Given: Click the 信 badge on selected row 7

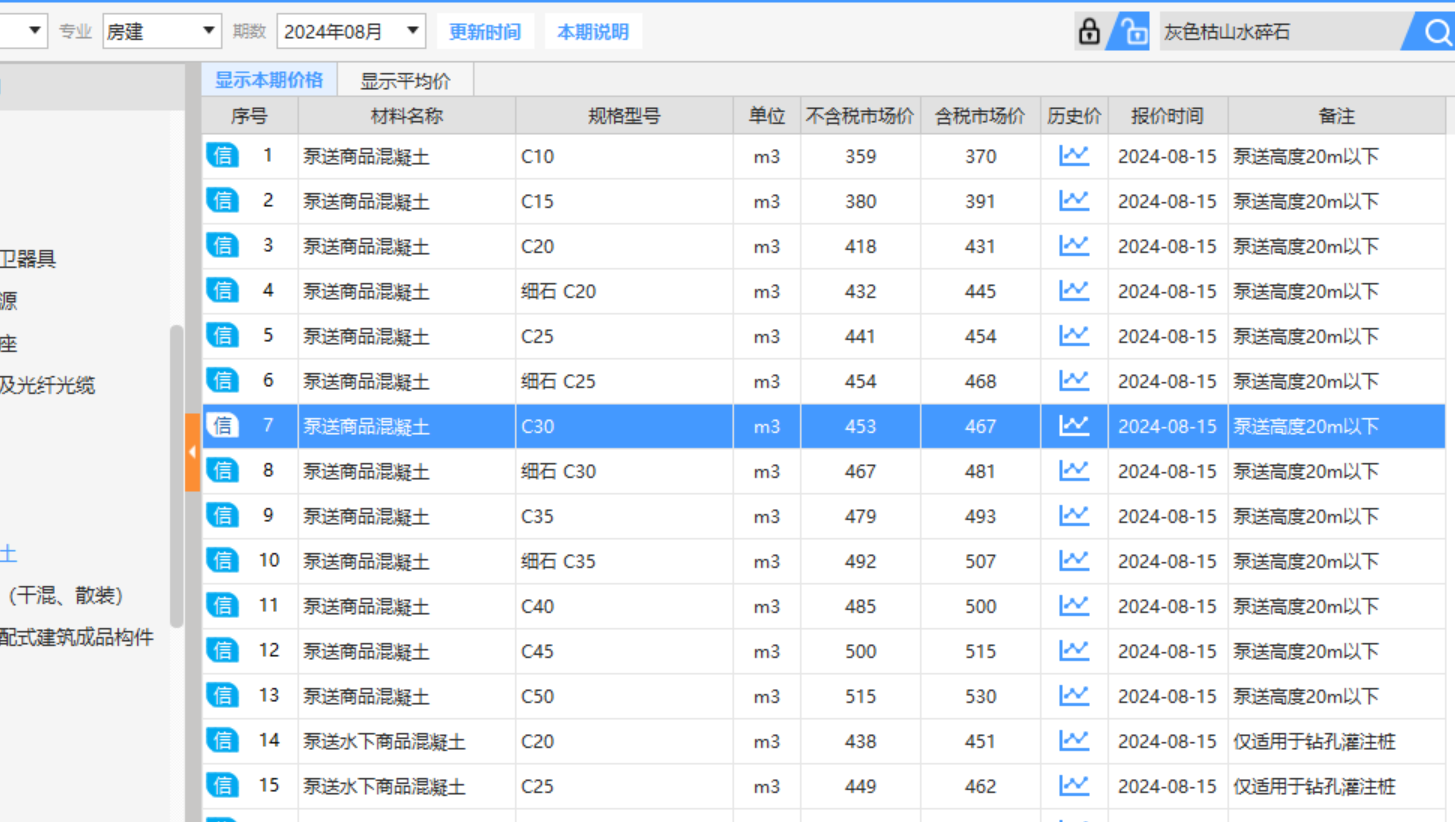Looking at the screenshot, I should 223,425.
